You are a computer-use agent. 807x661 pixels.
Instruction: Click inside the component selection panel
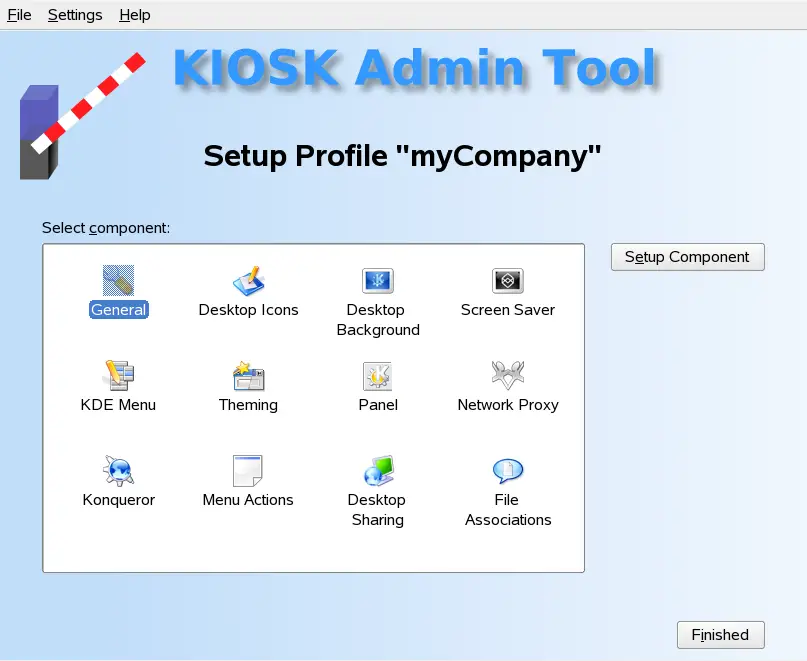click(x=312, y=550)
